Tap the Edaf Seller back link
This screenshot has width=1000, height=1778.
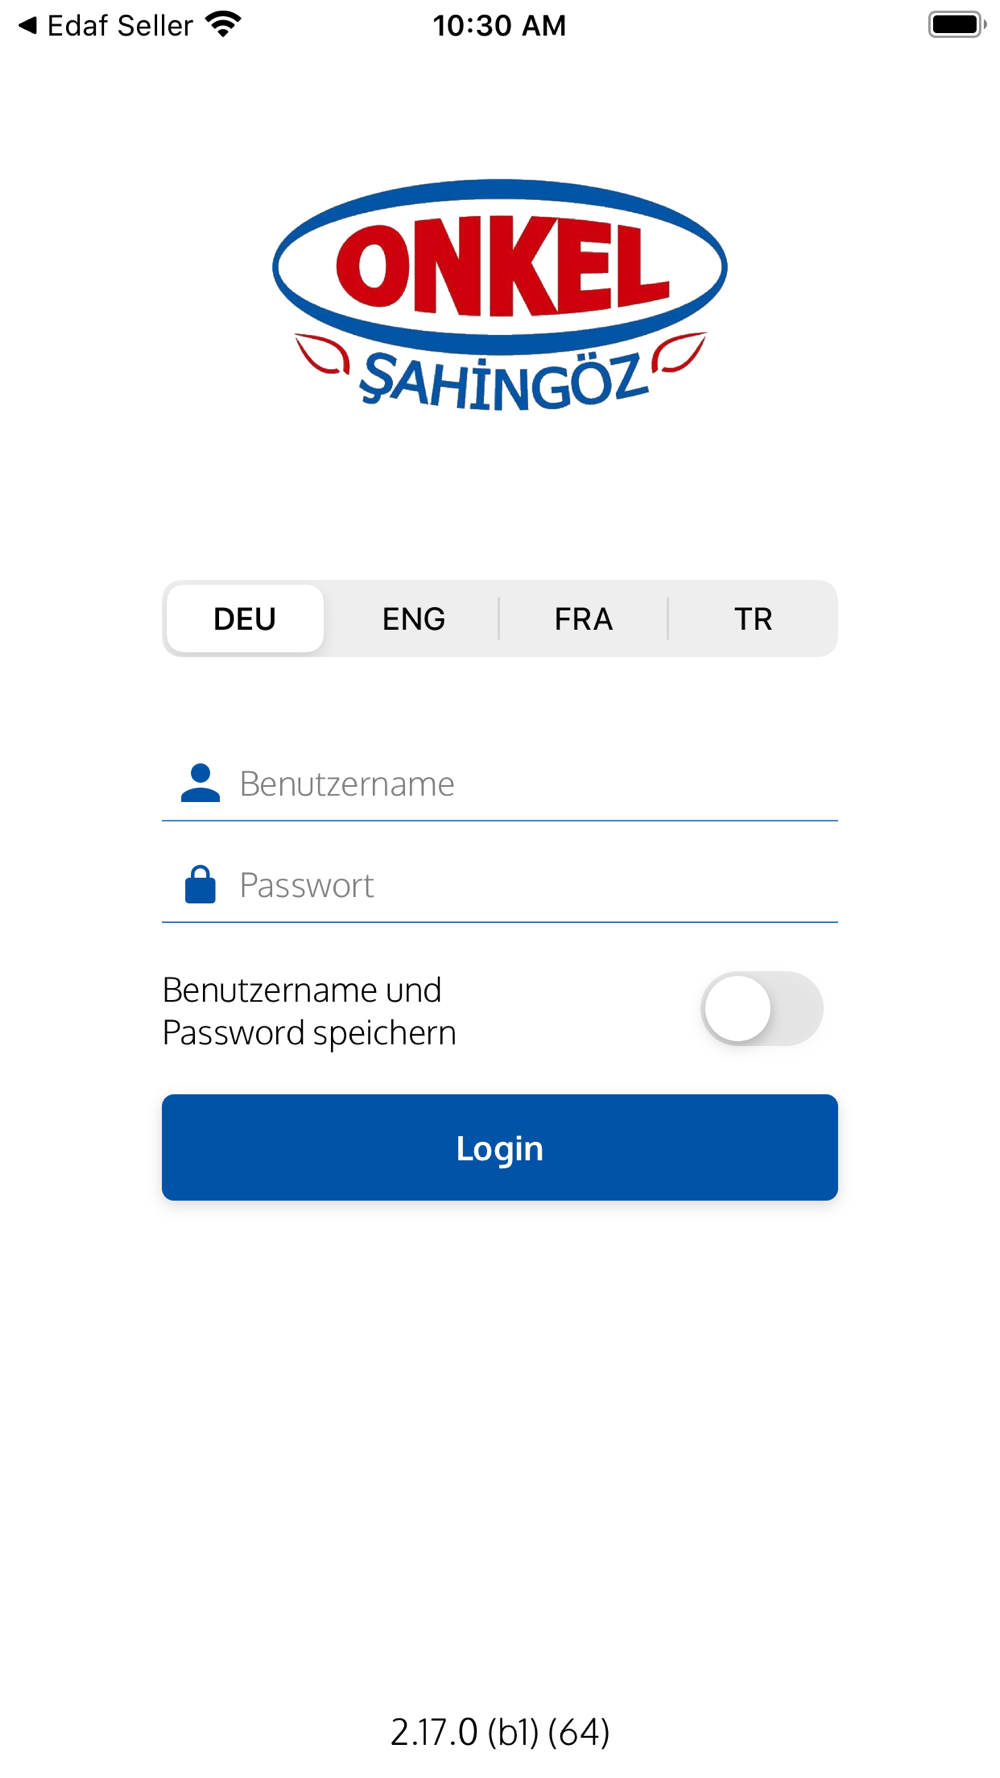[x=120, y=25]
